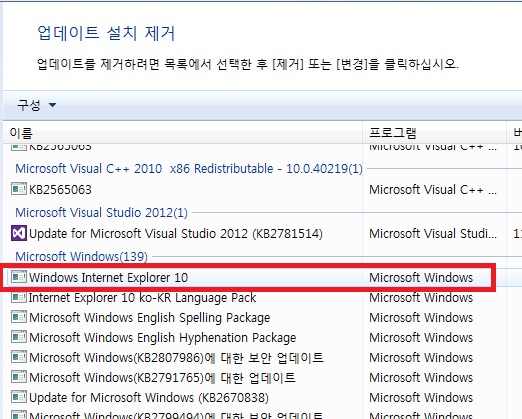Select Windows Internet Explorer 10 entry
The height and width of the screenshot is (419, 522).
tap(108, 277)
